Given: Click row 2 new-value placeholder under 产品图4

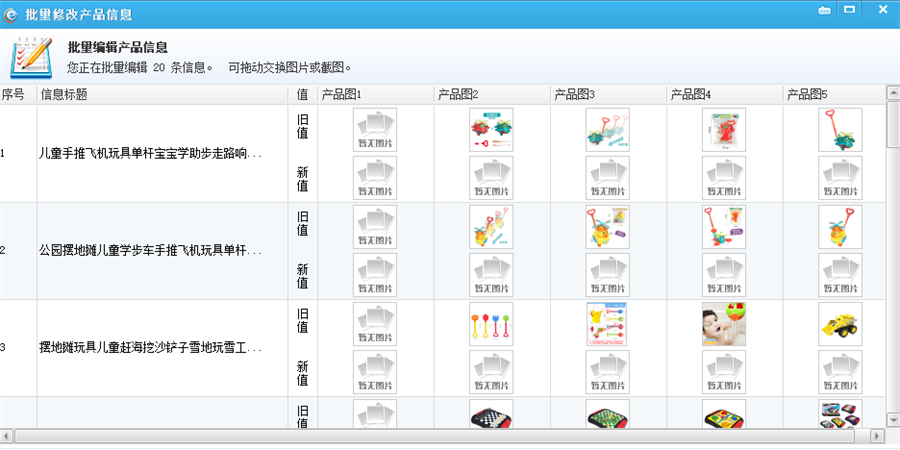Looking at the screenshot, I should click(x=724, y=275).
